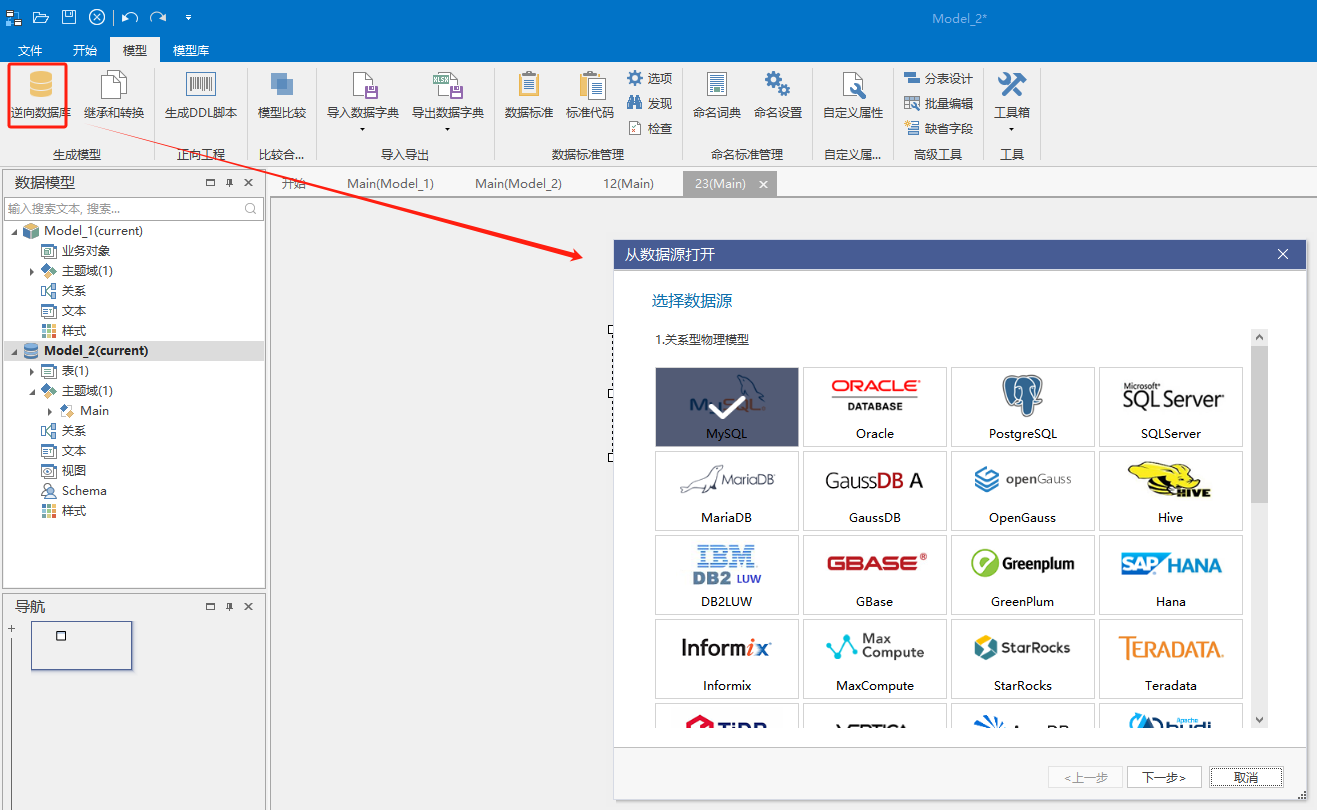
Task: Expand the 表(1) tree node
Action: [x=32, y=371]
